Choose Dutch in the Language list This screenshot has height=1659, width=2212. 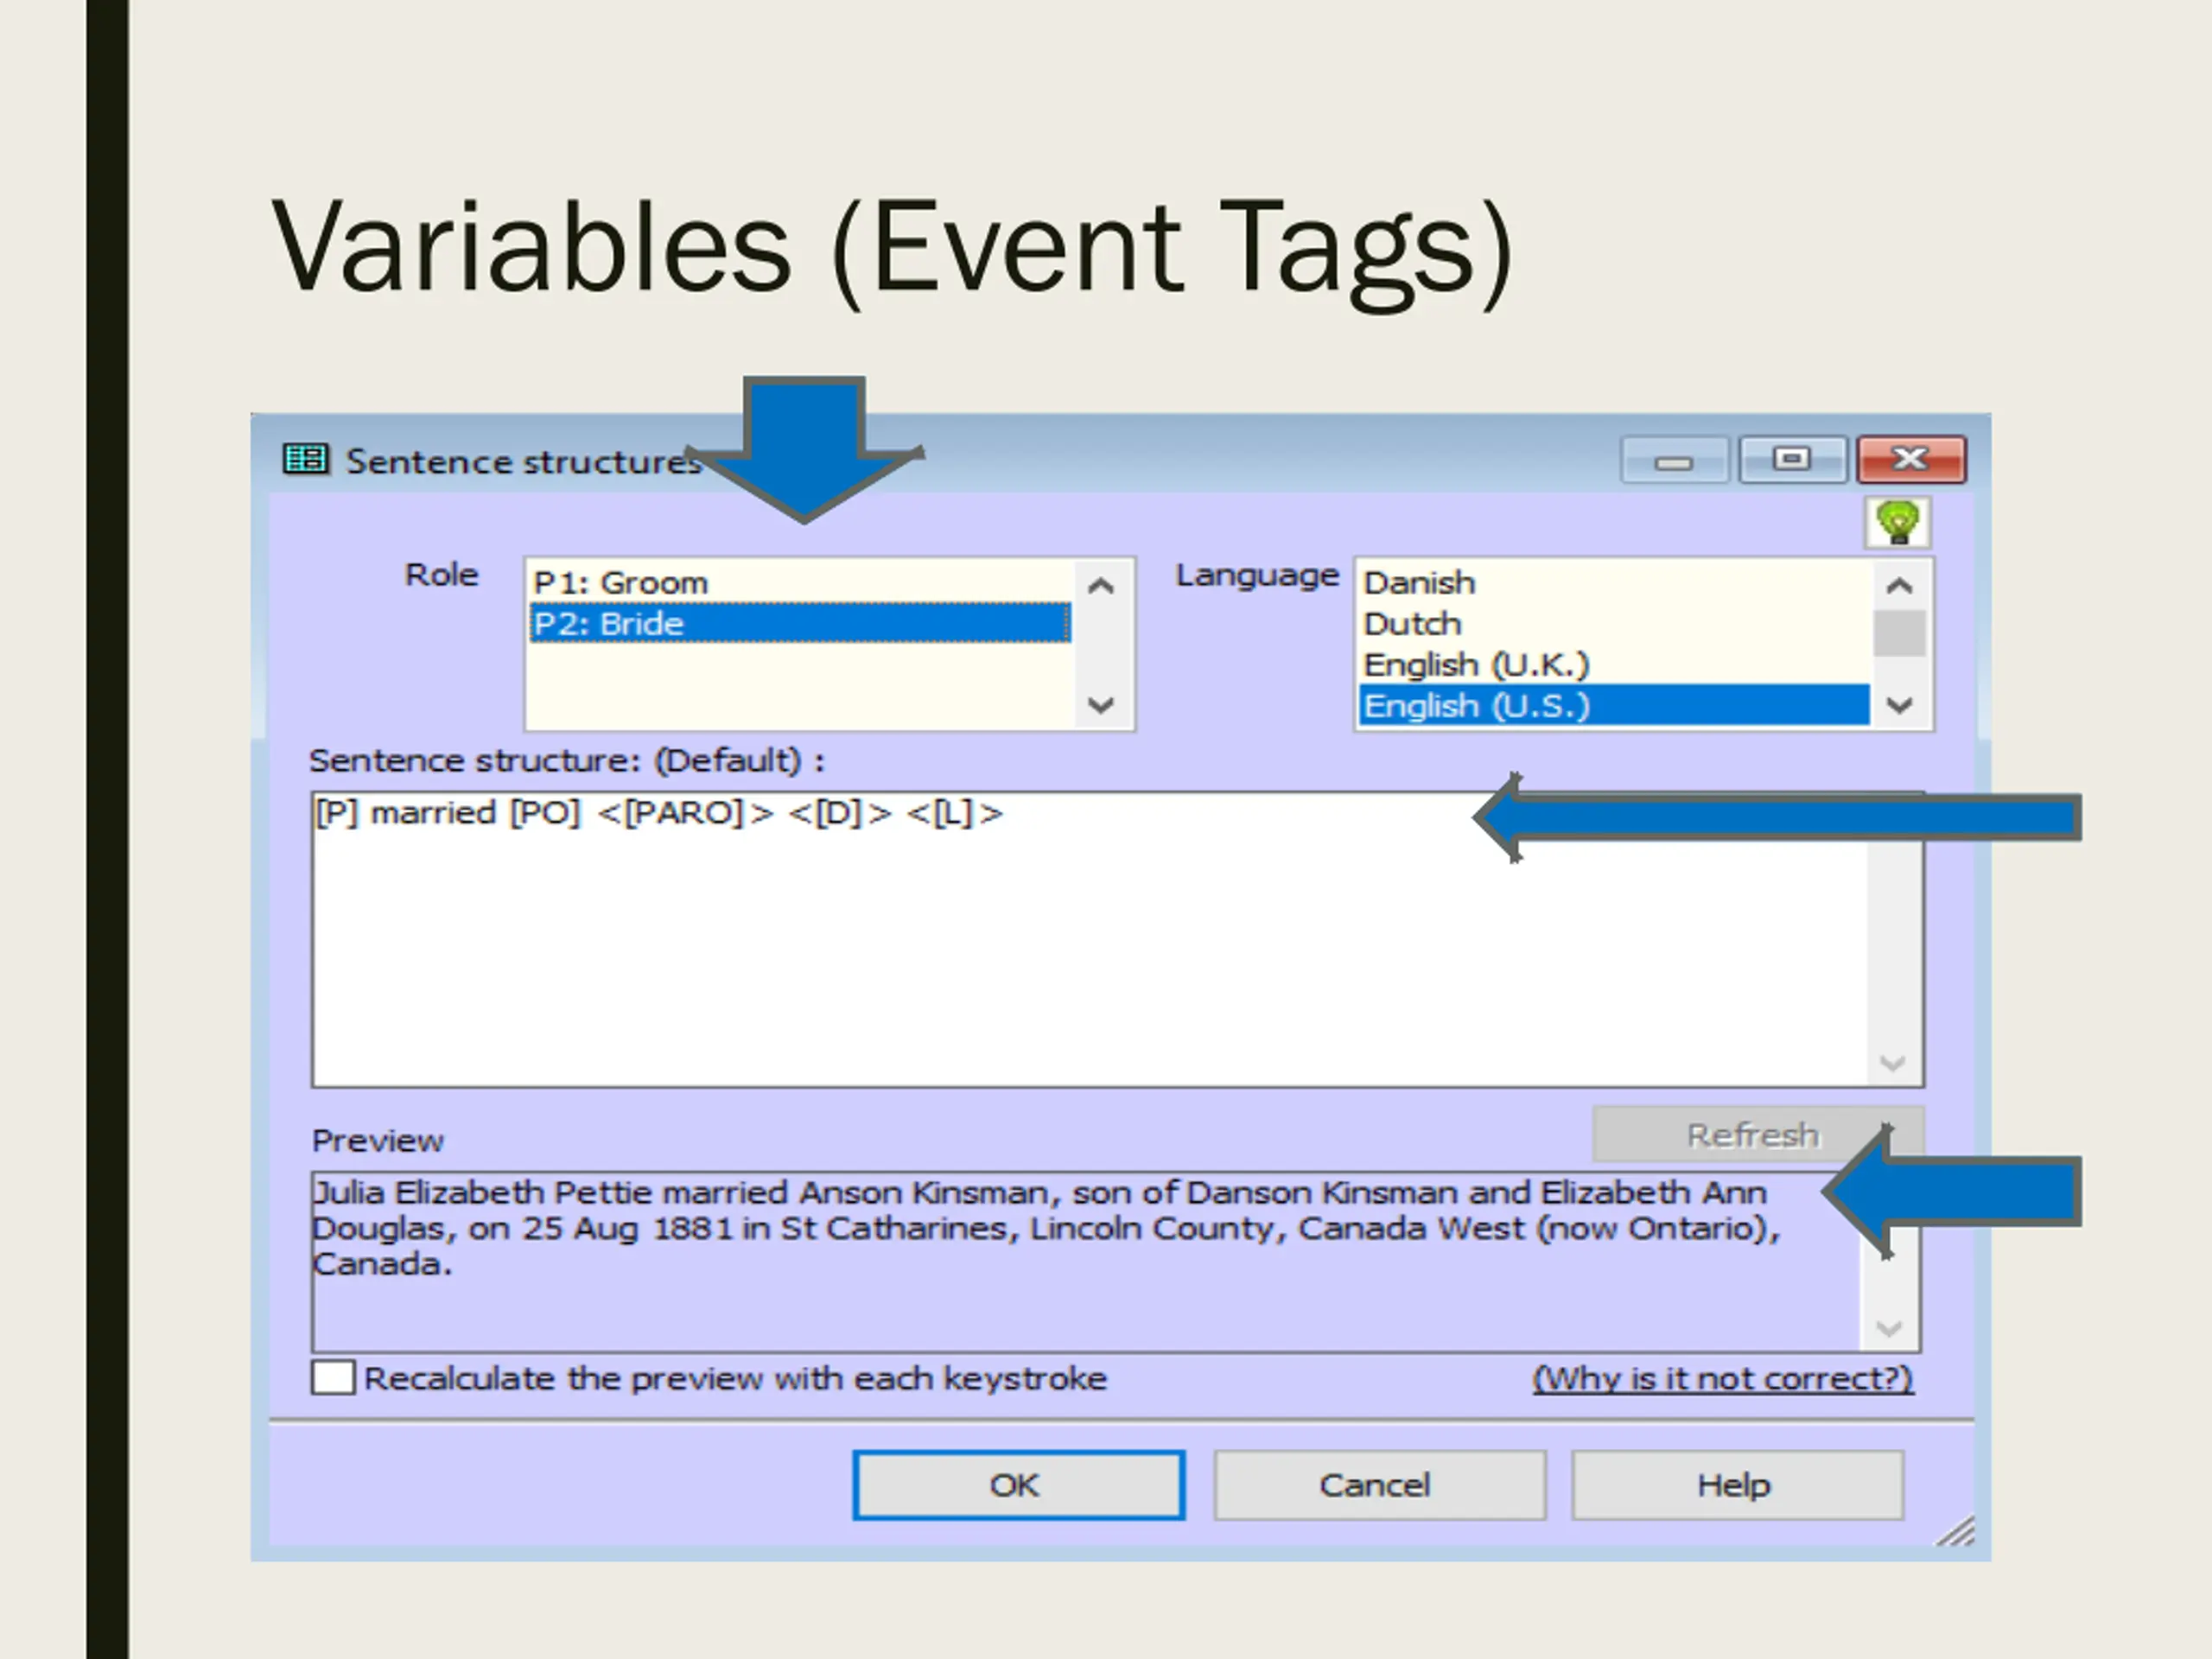coord(1614,623)
